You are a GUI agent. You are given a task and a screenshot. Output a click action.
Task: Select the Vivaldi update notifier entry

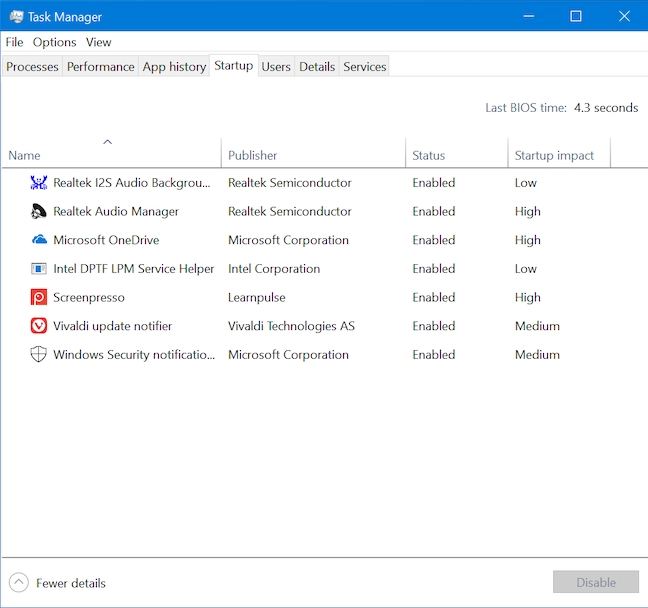112,326
